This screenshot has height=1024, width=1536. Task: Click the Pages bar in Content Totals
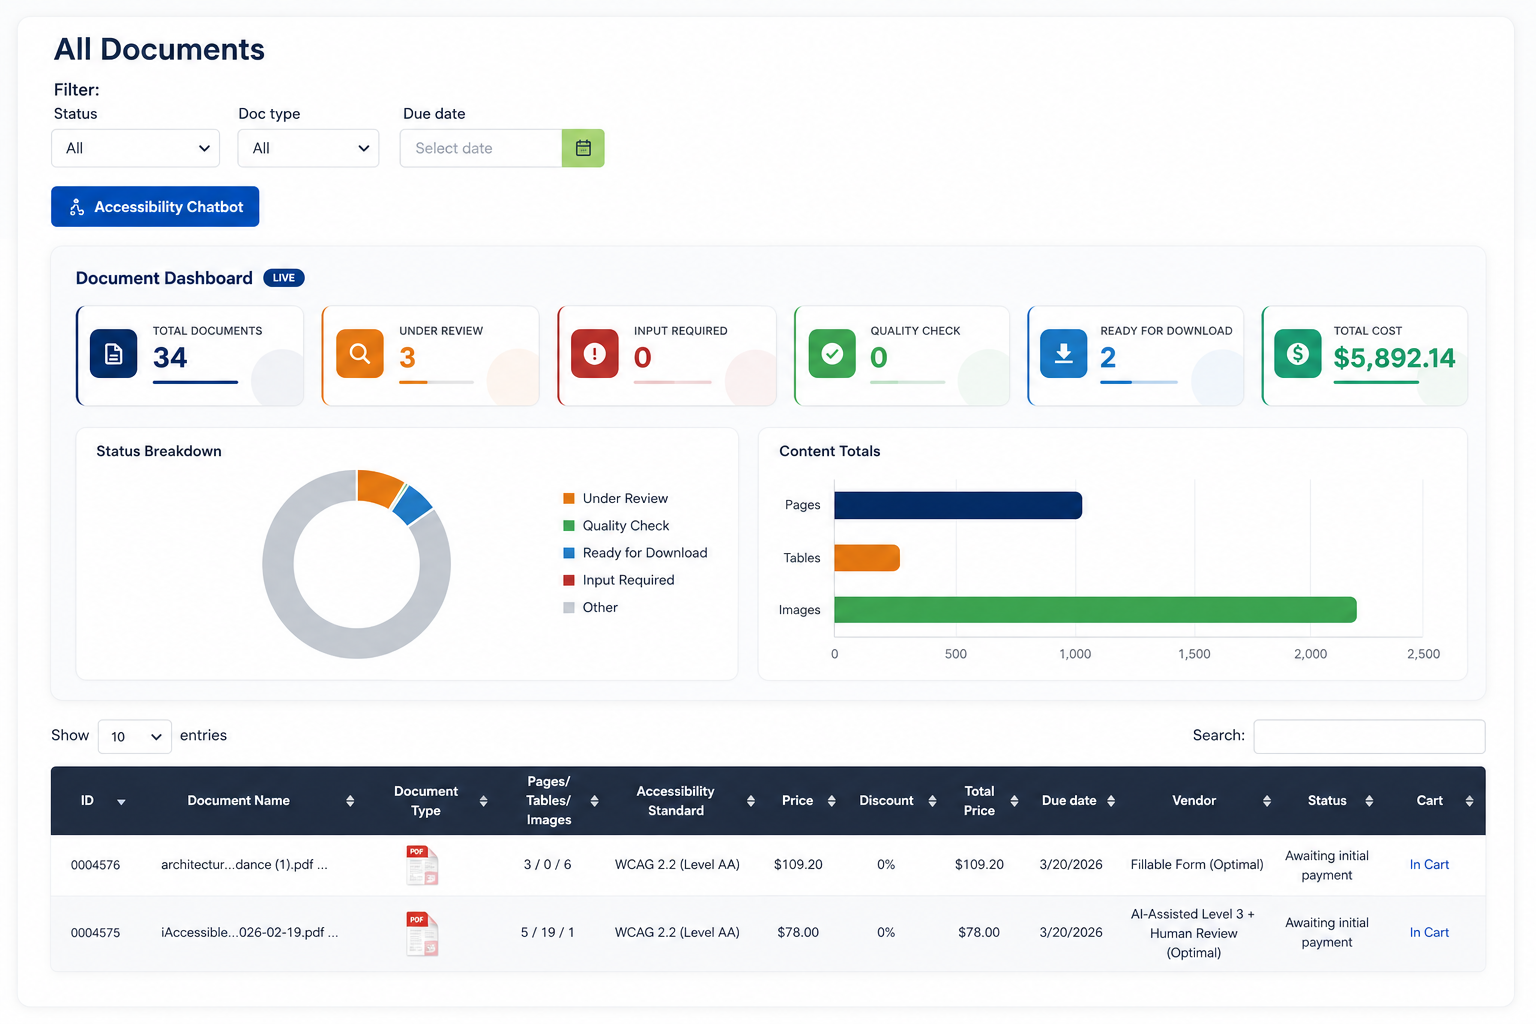958,505
